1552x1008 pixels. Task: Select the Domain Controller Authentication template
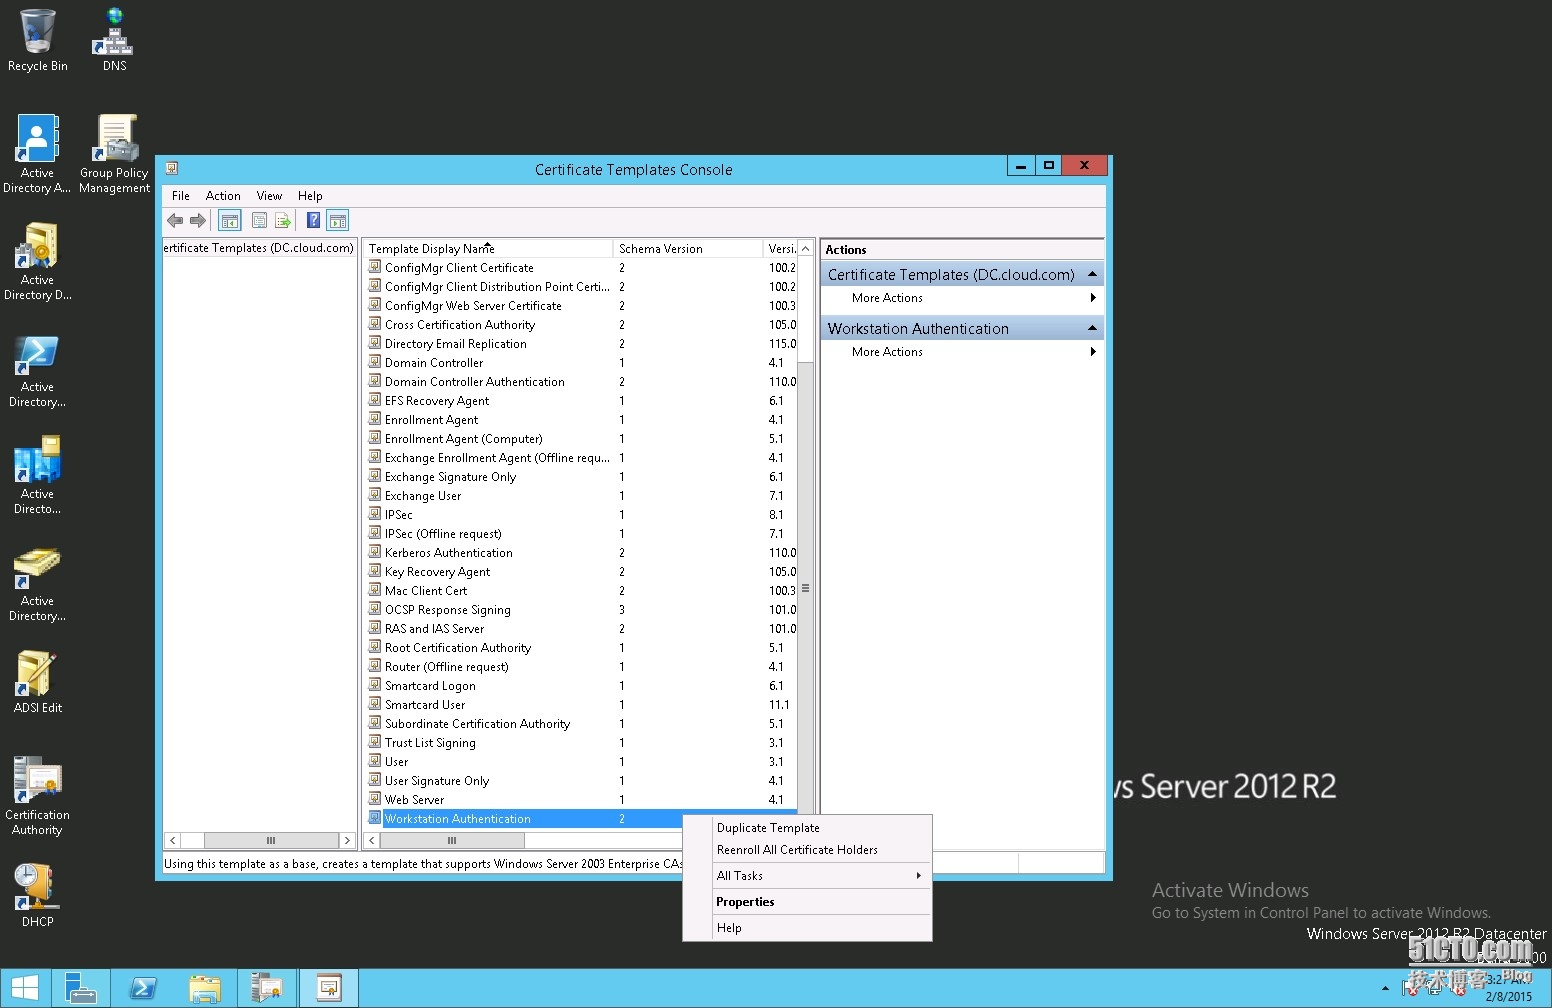click(x=475, y=382)
